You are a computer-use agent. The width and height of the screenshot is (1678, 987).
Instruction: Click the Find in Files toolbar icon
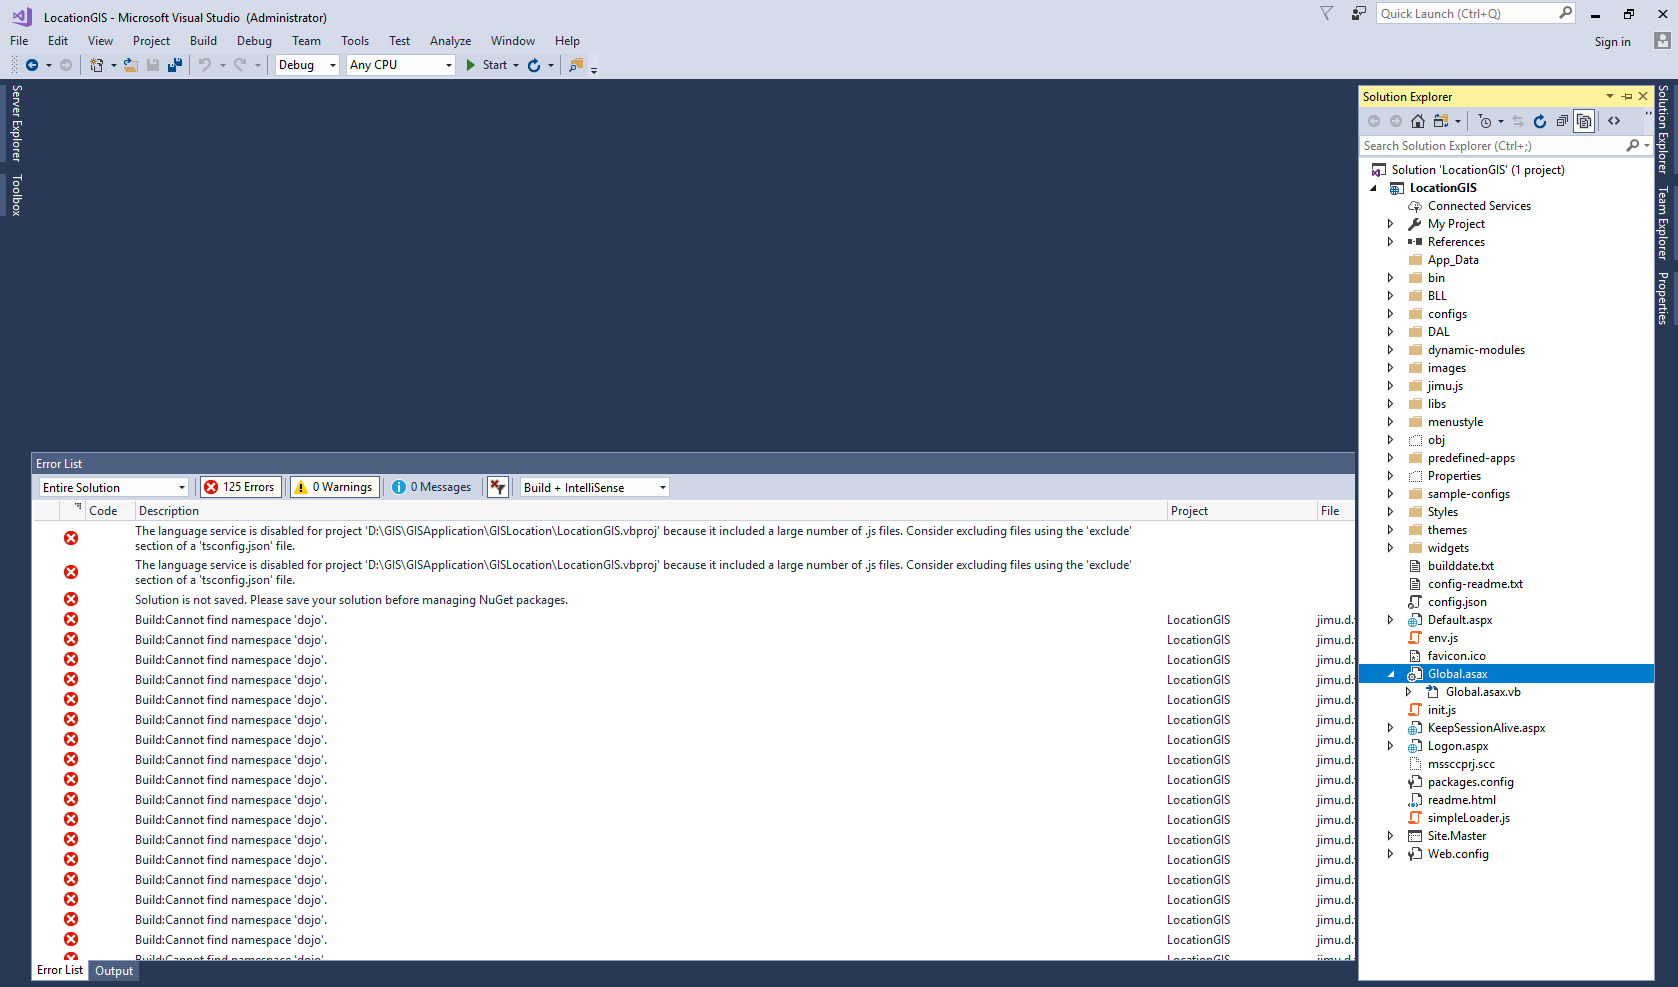click(x=576, y=65)
